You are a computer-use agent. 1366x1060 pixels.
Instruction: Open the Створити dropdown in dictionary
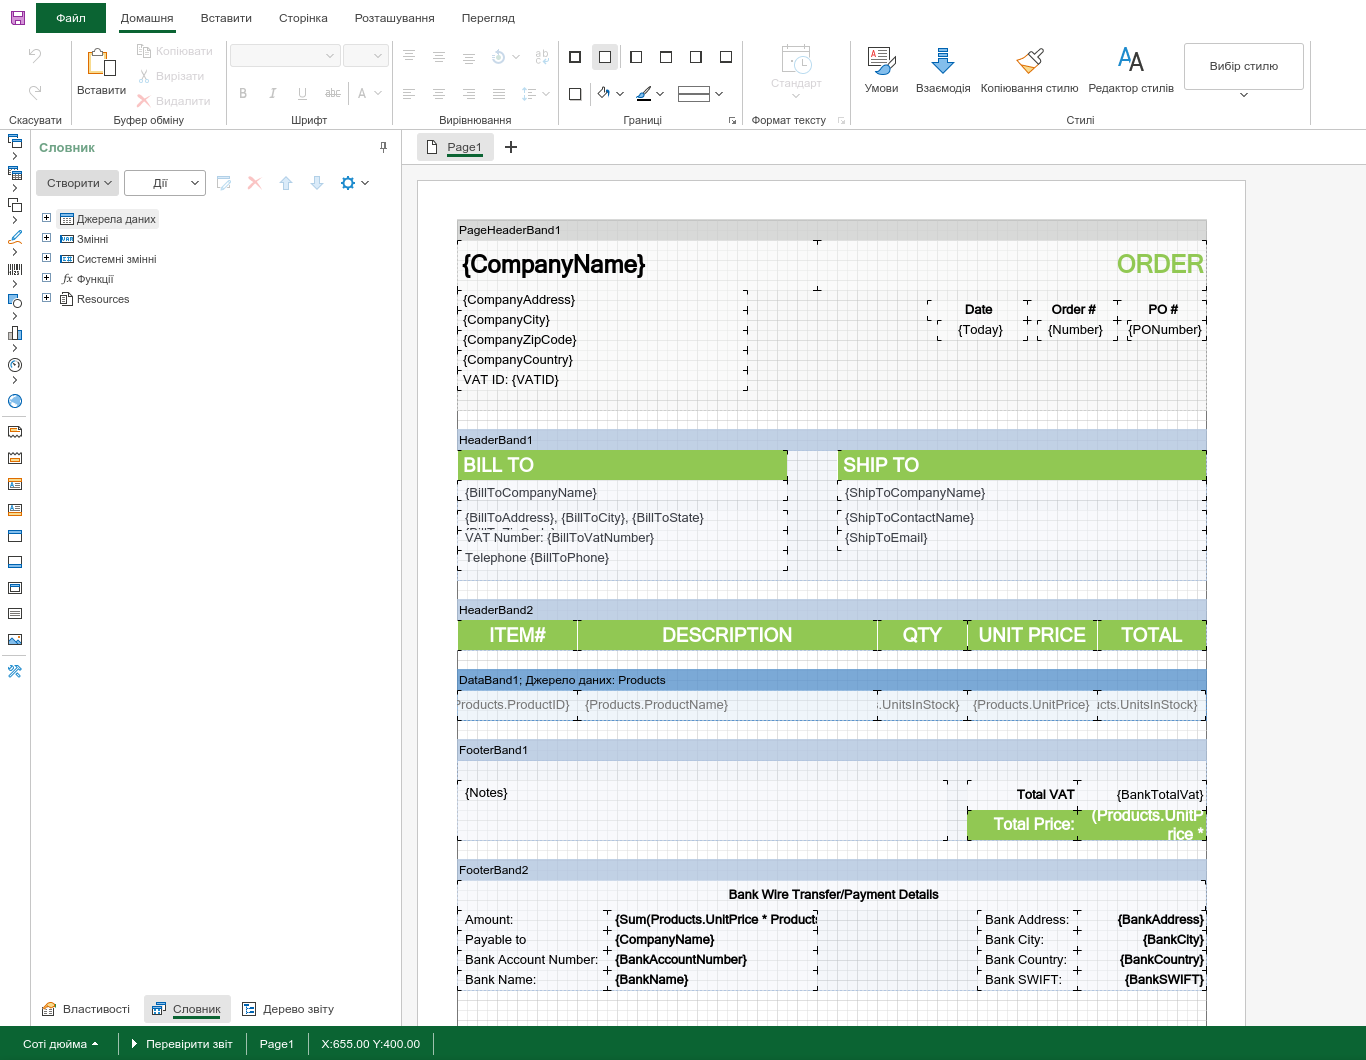[78, 183]
